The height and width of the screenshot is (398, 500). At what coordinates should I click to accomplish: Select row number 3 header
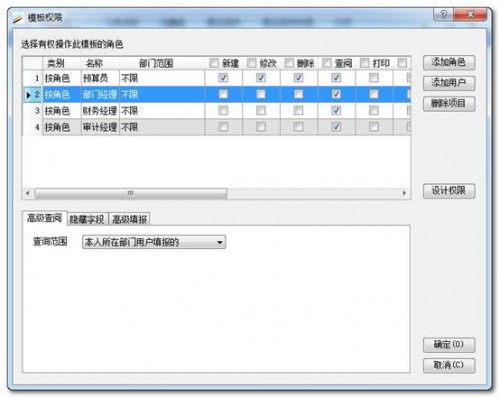(33, 111)
